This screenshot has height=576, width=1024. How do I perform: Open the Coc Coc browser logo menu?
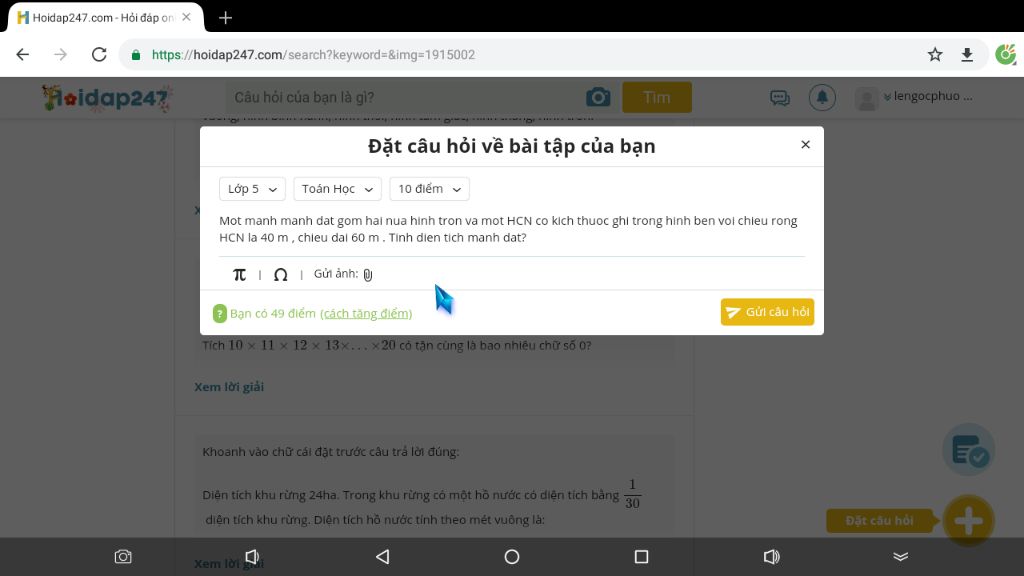click(1006, 54)
